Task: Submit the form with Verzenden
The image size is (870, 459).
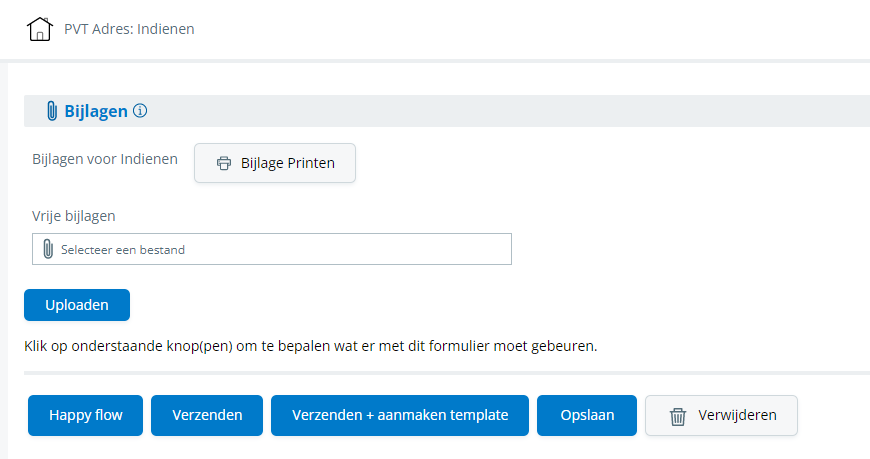Action: (x=207, y=415)
